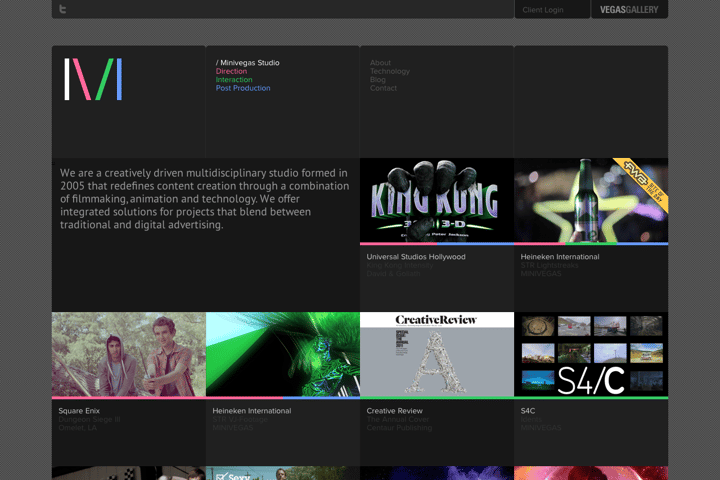720x480 pixels.
Task: Open the partially visible Sexy thumbnail
Action: (x=283, y=473)
